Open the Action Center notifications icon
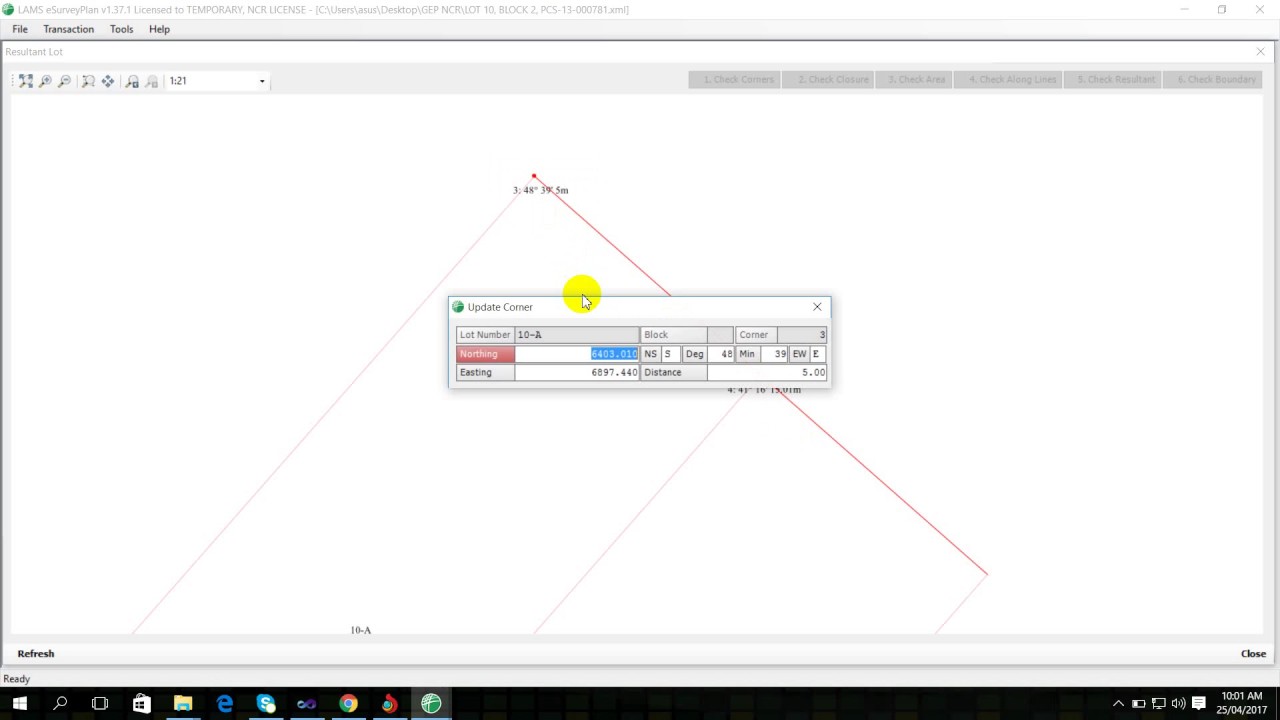The height and width of the screenshot is (720, 1280). click(1198, 704)
